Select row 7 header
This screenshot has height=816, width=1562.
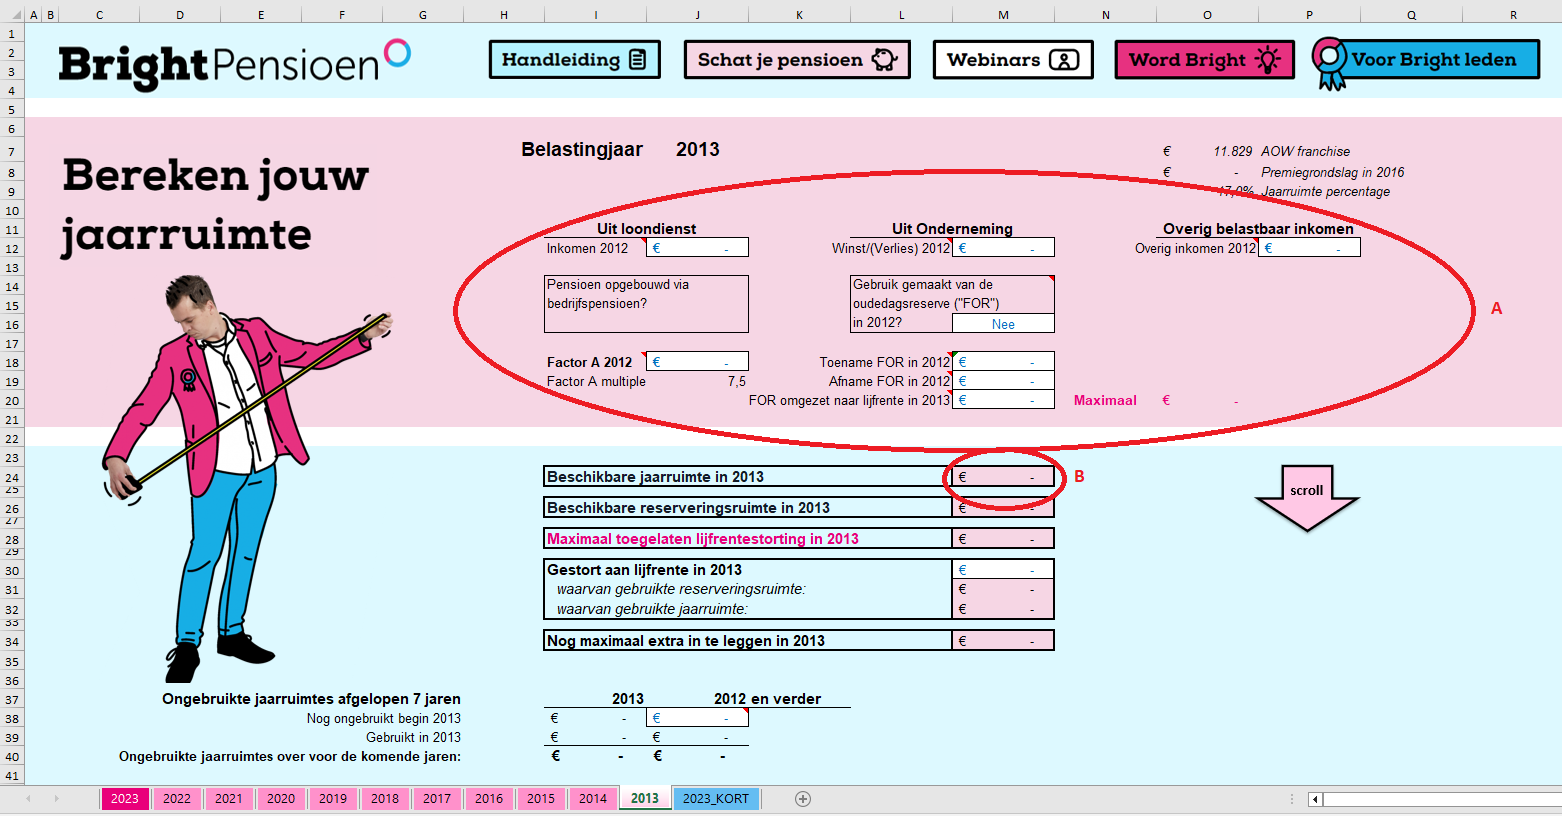point(12,151)
